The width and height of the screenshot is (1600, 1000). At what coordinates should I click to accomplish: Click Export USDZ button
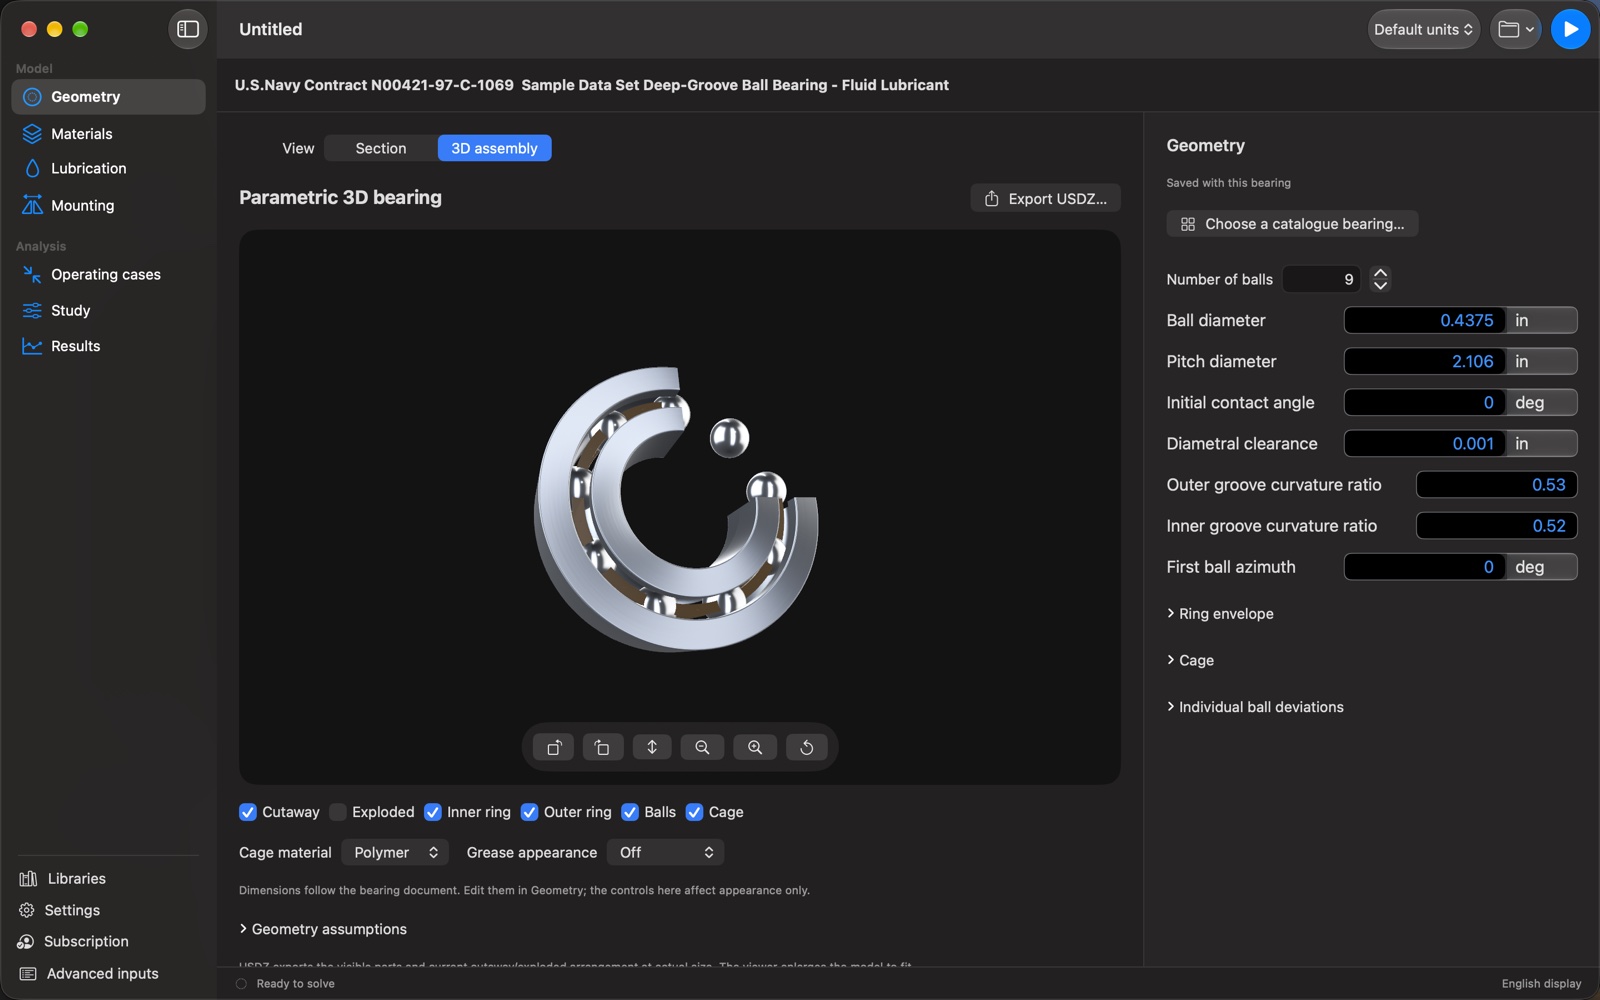tap(1045, 198)
